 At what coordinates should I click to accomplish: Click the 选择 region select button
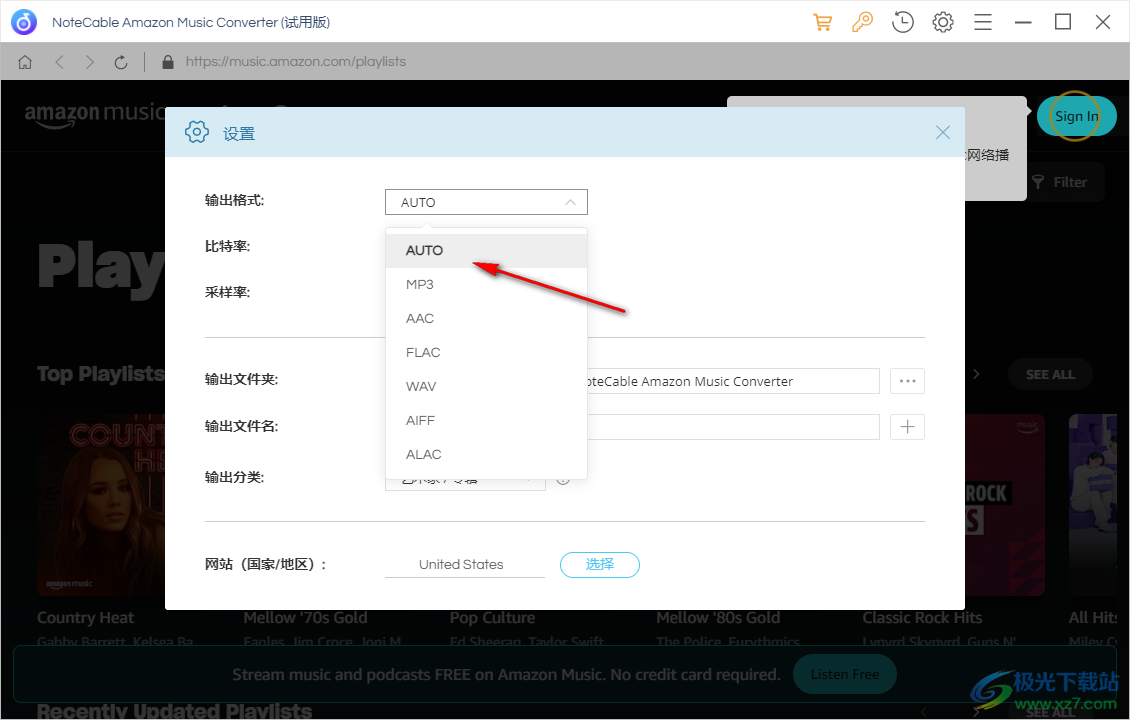600,564
